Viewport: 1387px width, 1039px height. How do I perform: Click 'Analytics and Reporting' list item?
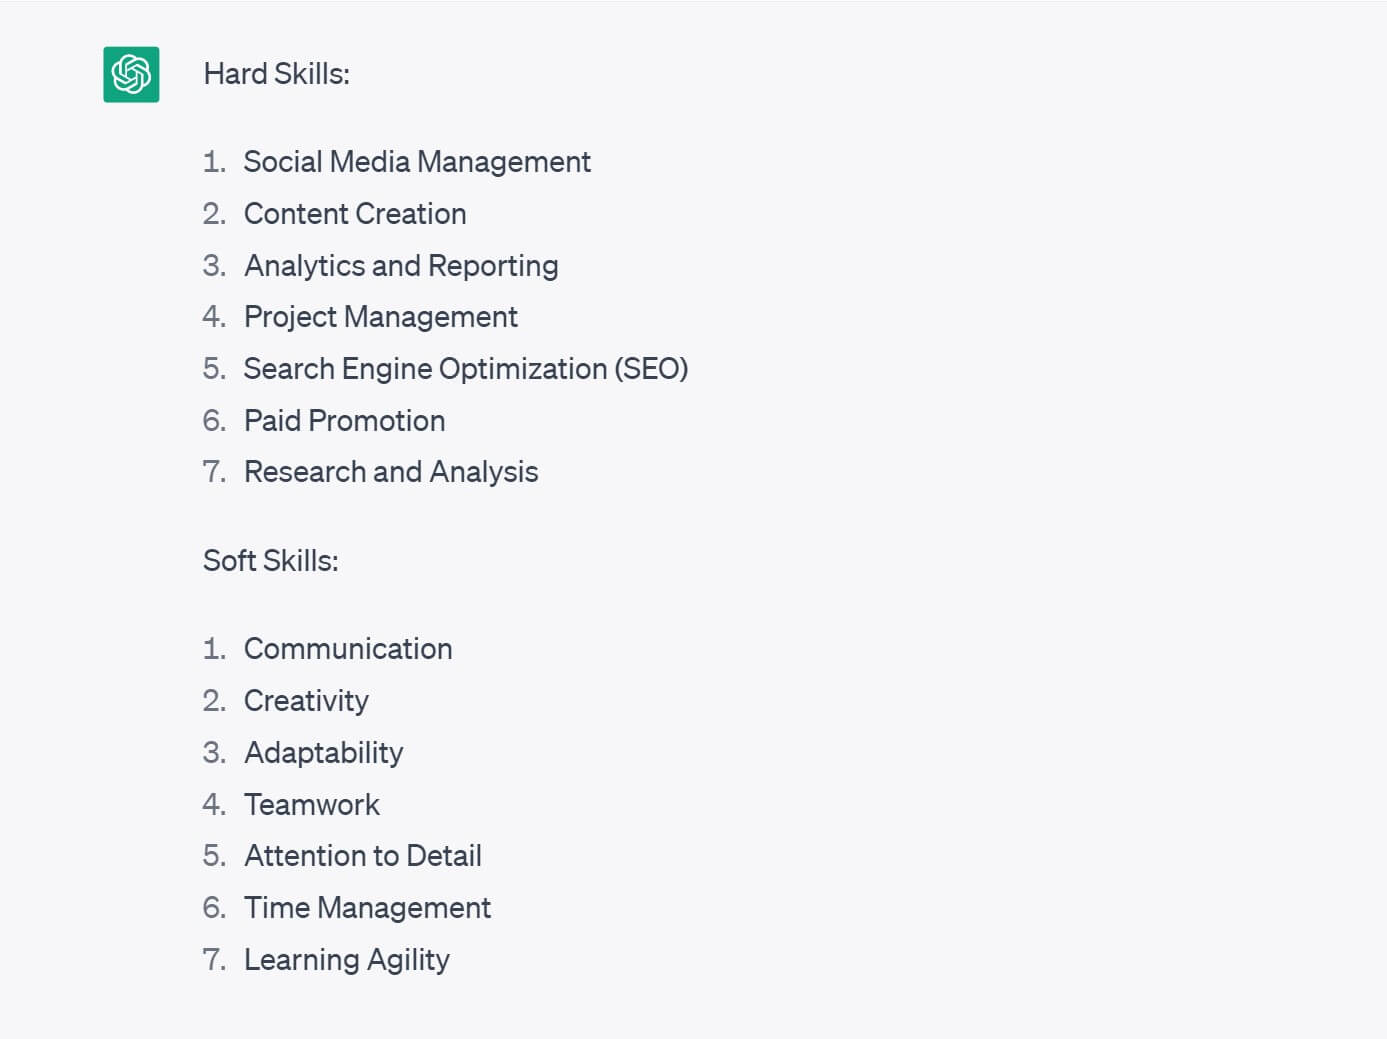coord(401,266)
